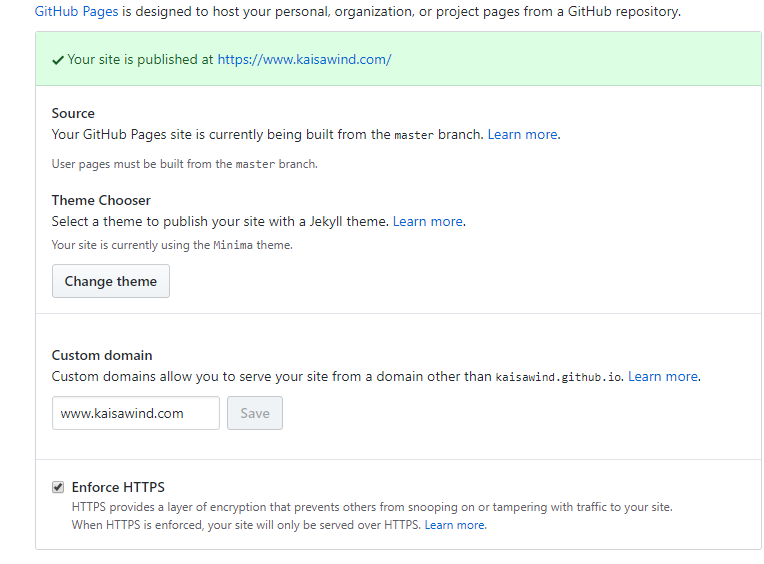Toggle the Enforce HTTPS checkbox

click(x=58, y=487)
